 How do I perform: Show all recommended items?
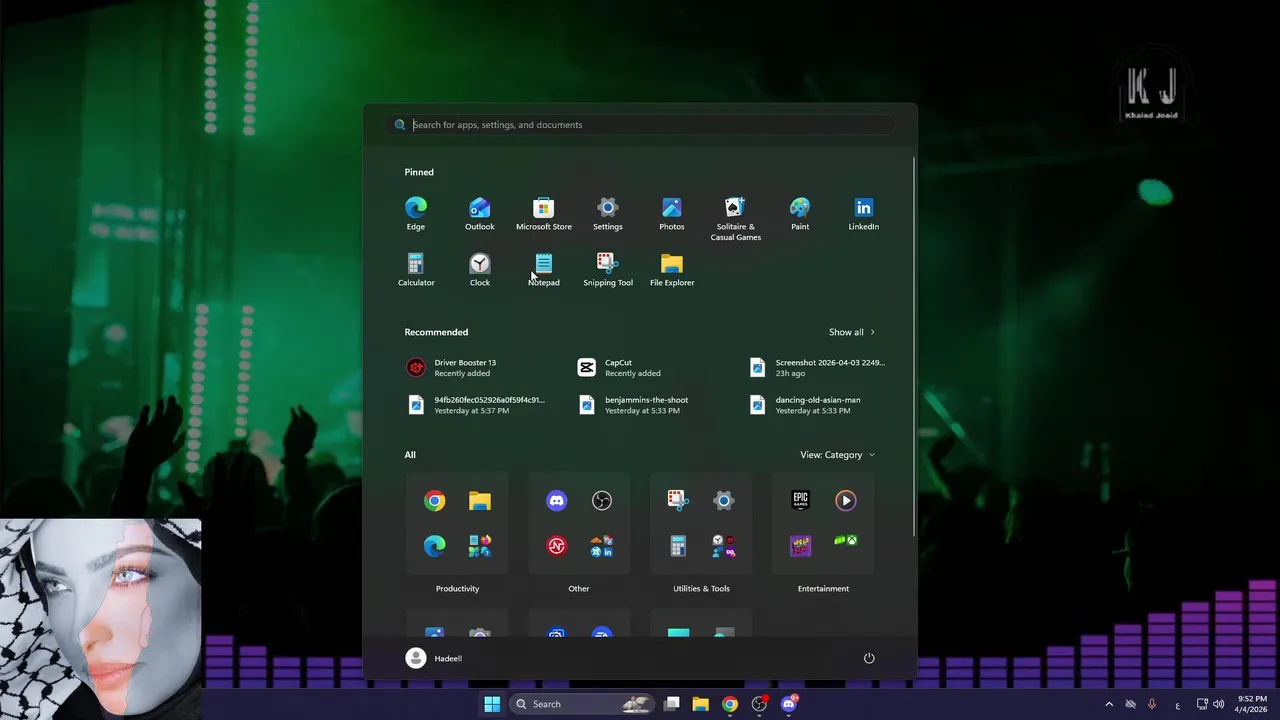852,332
